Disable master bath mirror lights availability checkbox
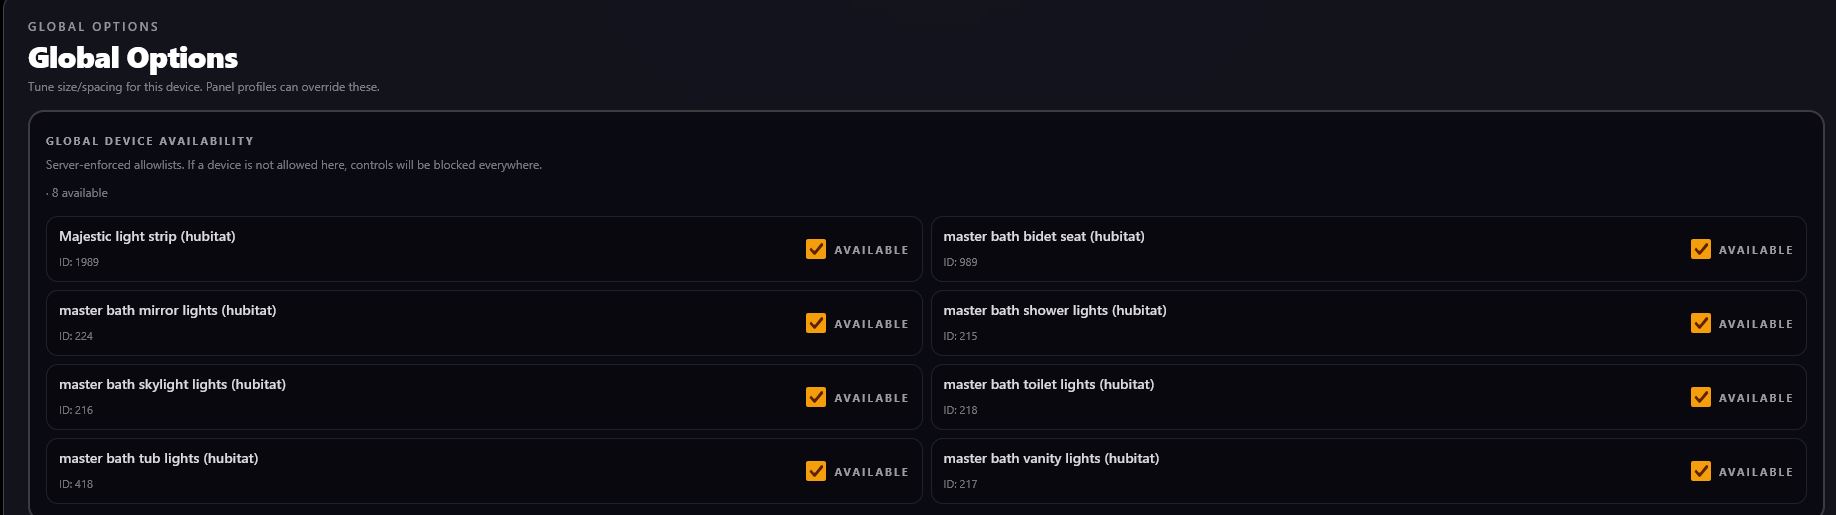This screenshot has height=515, width=1836. 816,323
